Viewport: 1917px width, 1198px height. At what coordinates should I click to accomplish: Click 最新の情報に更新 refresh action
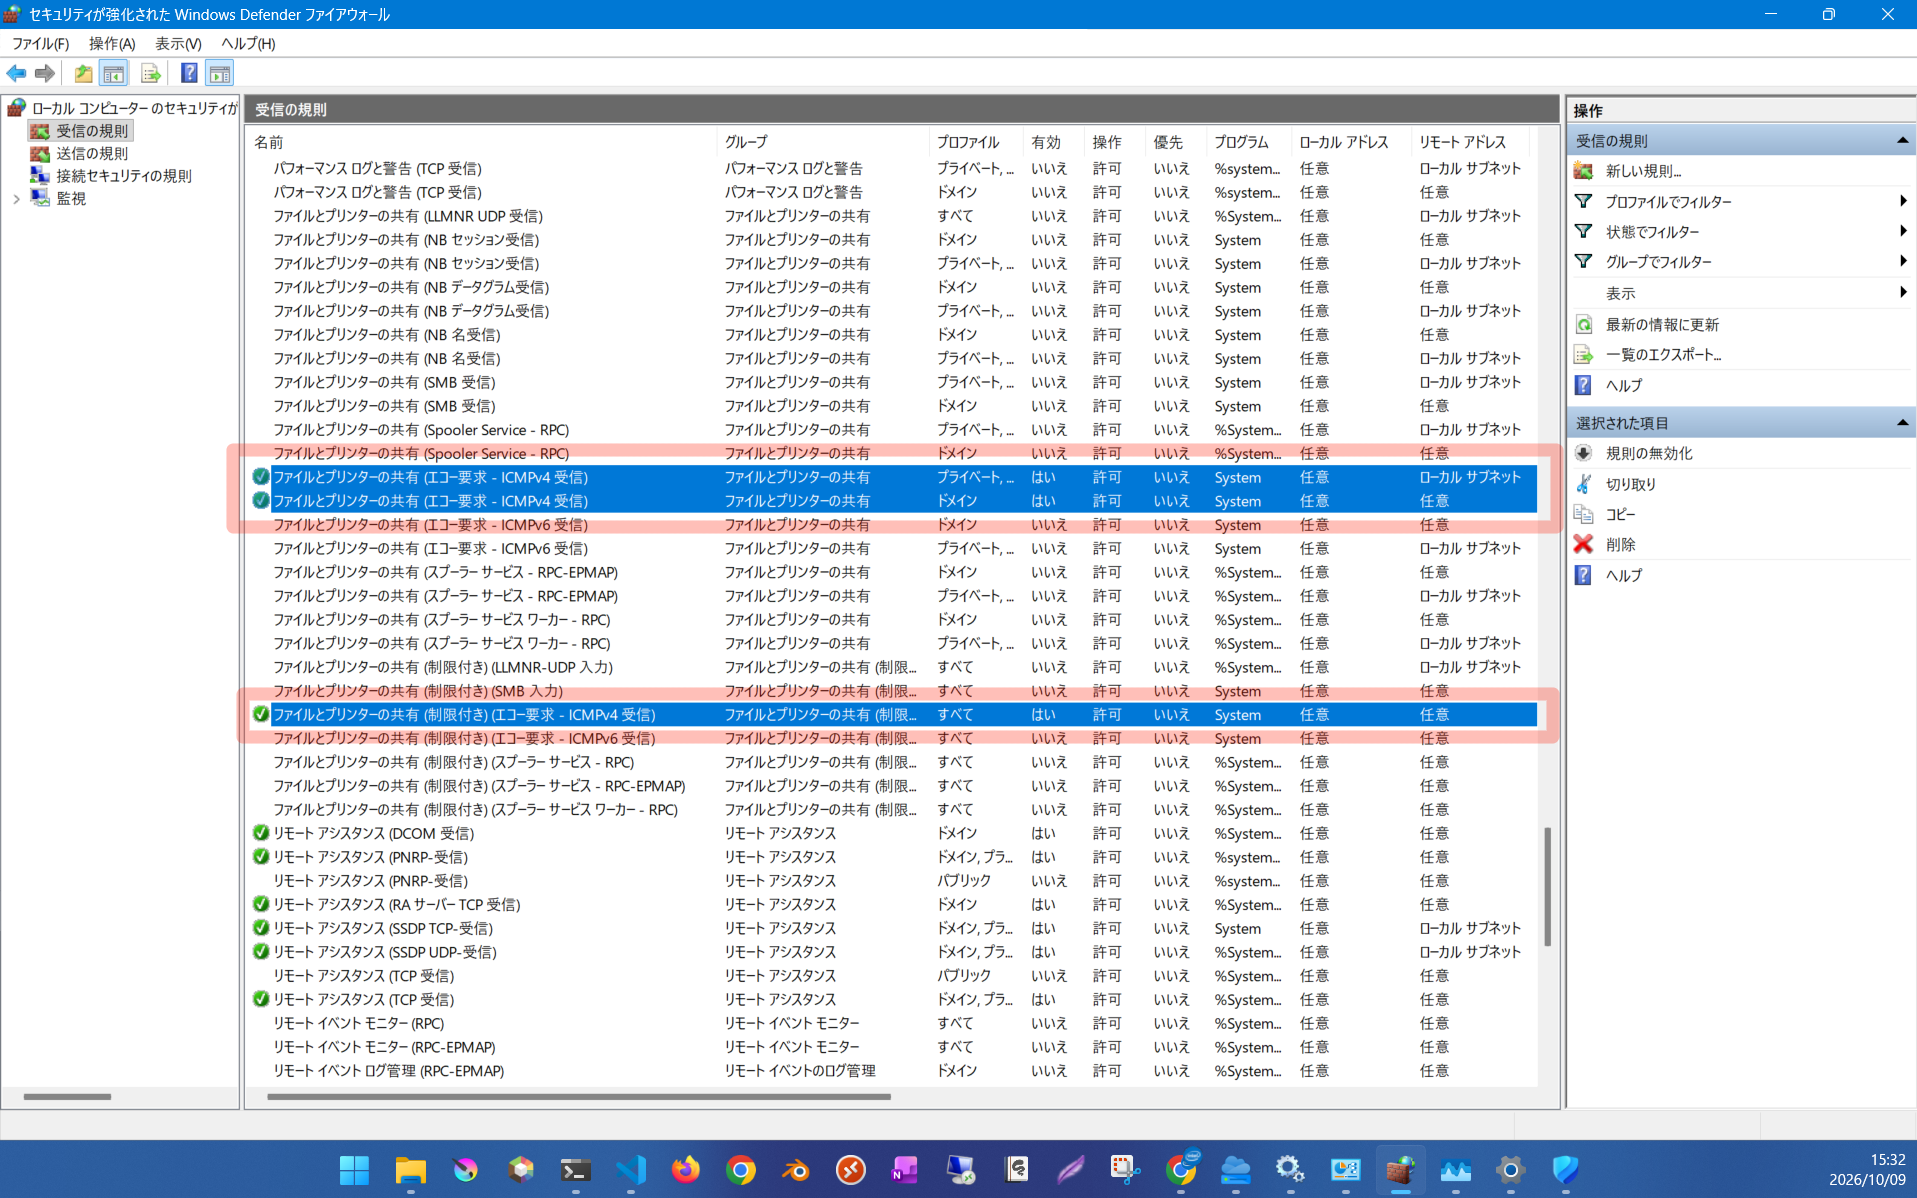(x=1661, y=324)
